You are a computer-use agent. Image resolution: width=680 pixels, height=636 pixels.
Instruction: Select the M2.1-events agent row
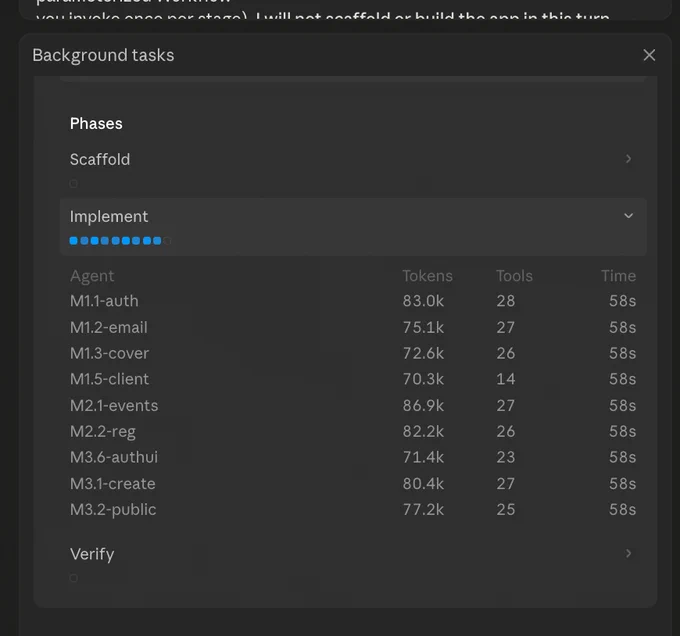(353, 405)
